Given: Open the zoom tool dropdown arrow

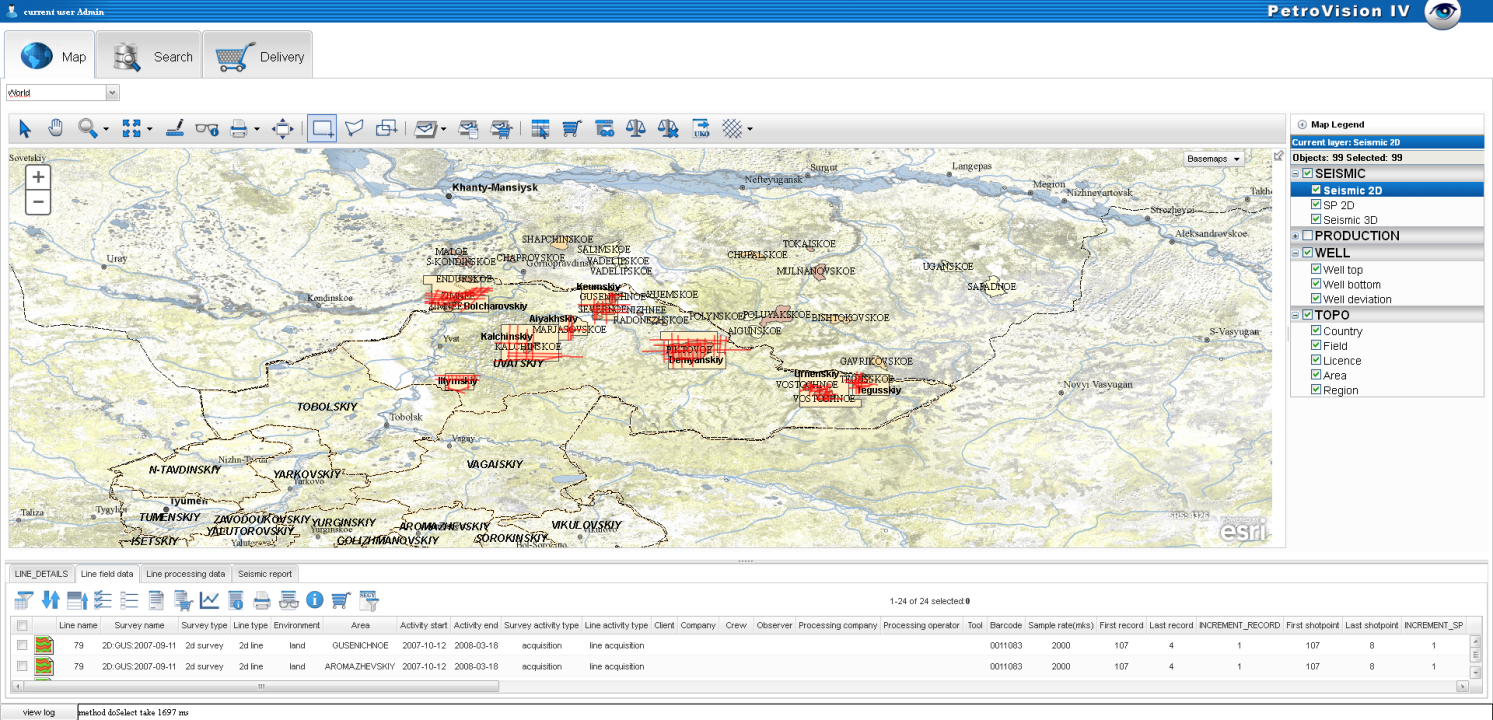Looking at the screenshot, I should coord(105,129).
